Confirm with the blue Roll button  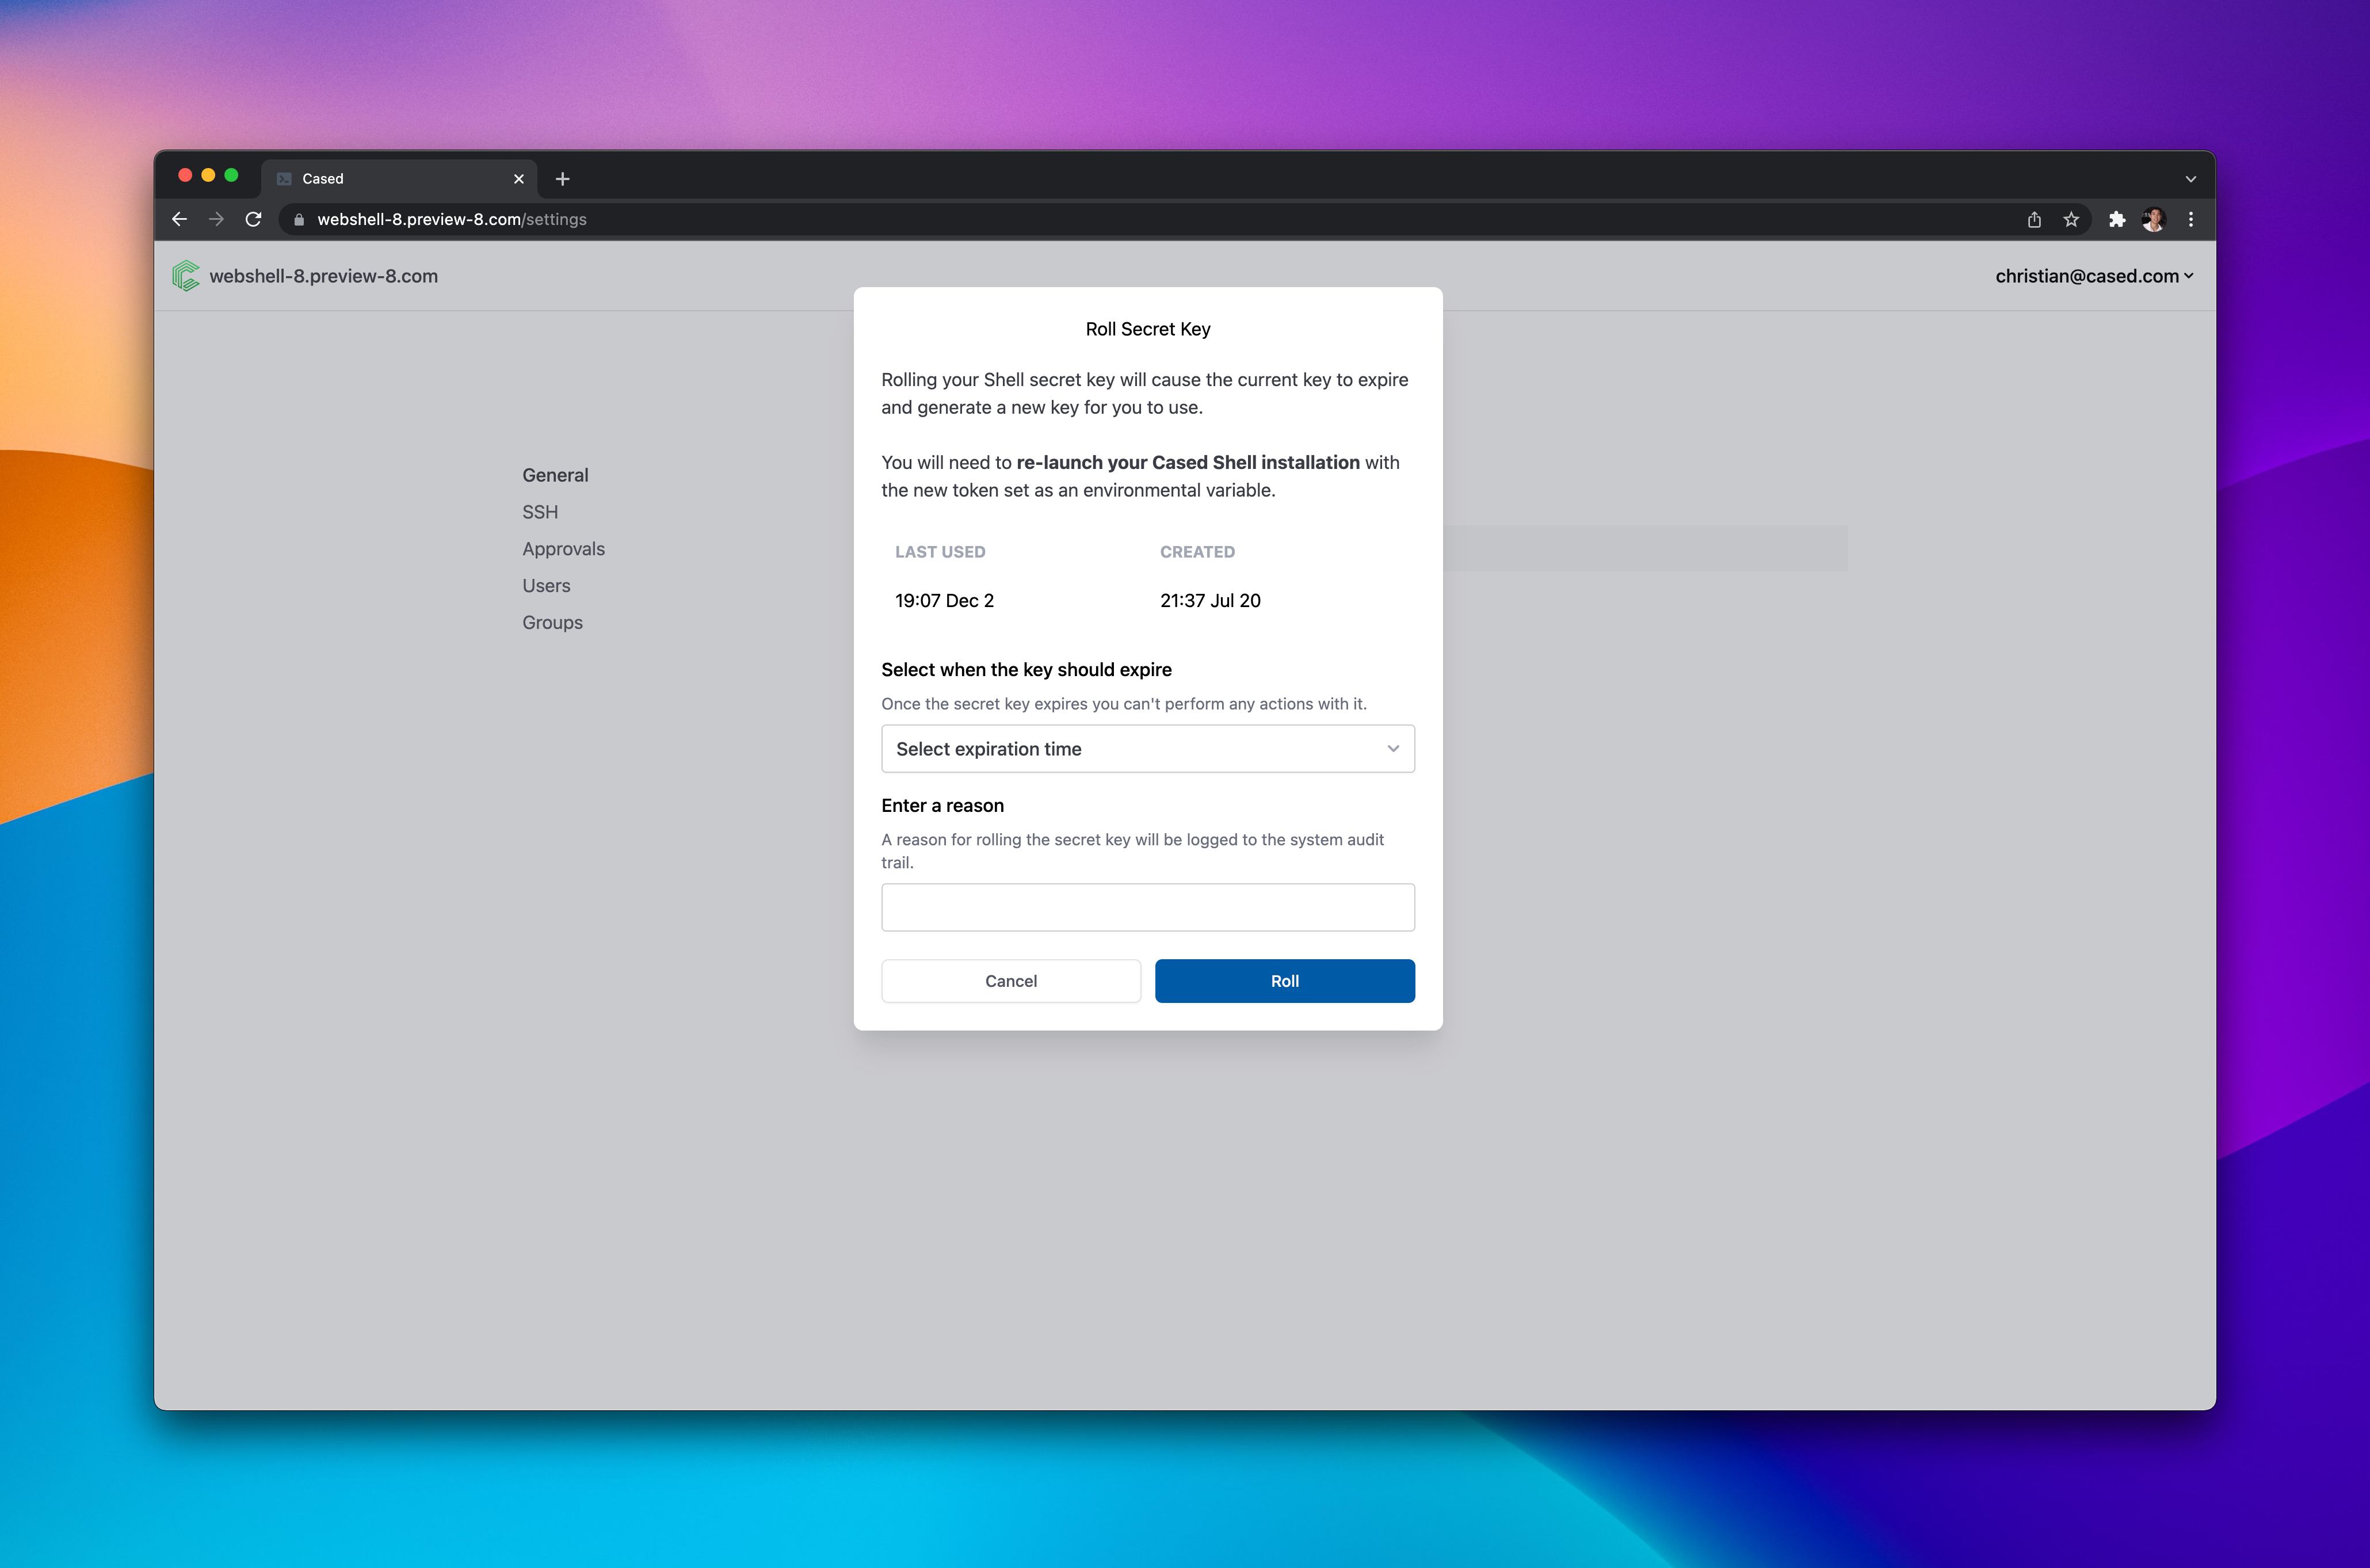coord(1285,981)
